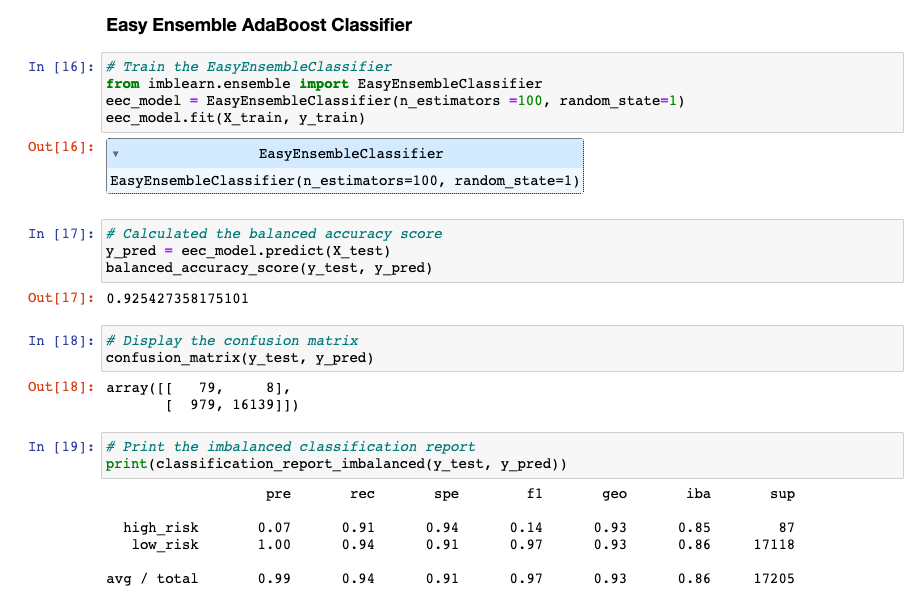Click the line 'y_pred = eec_model.predict(X_test)'

[248, 251]
